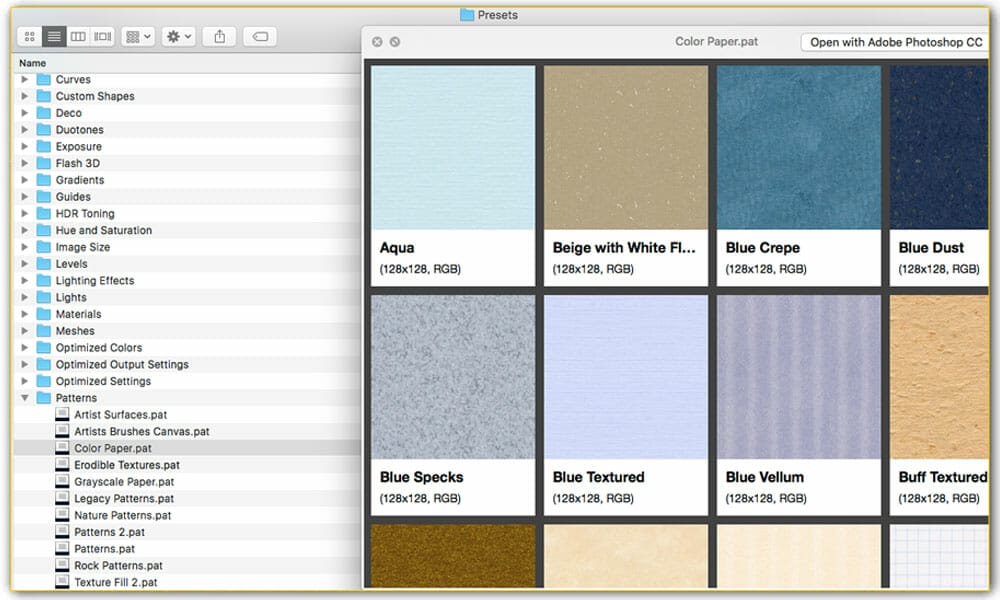
Task: Select the Nature Patterns.pat file
Action: (122, 515)
